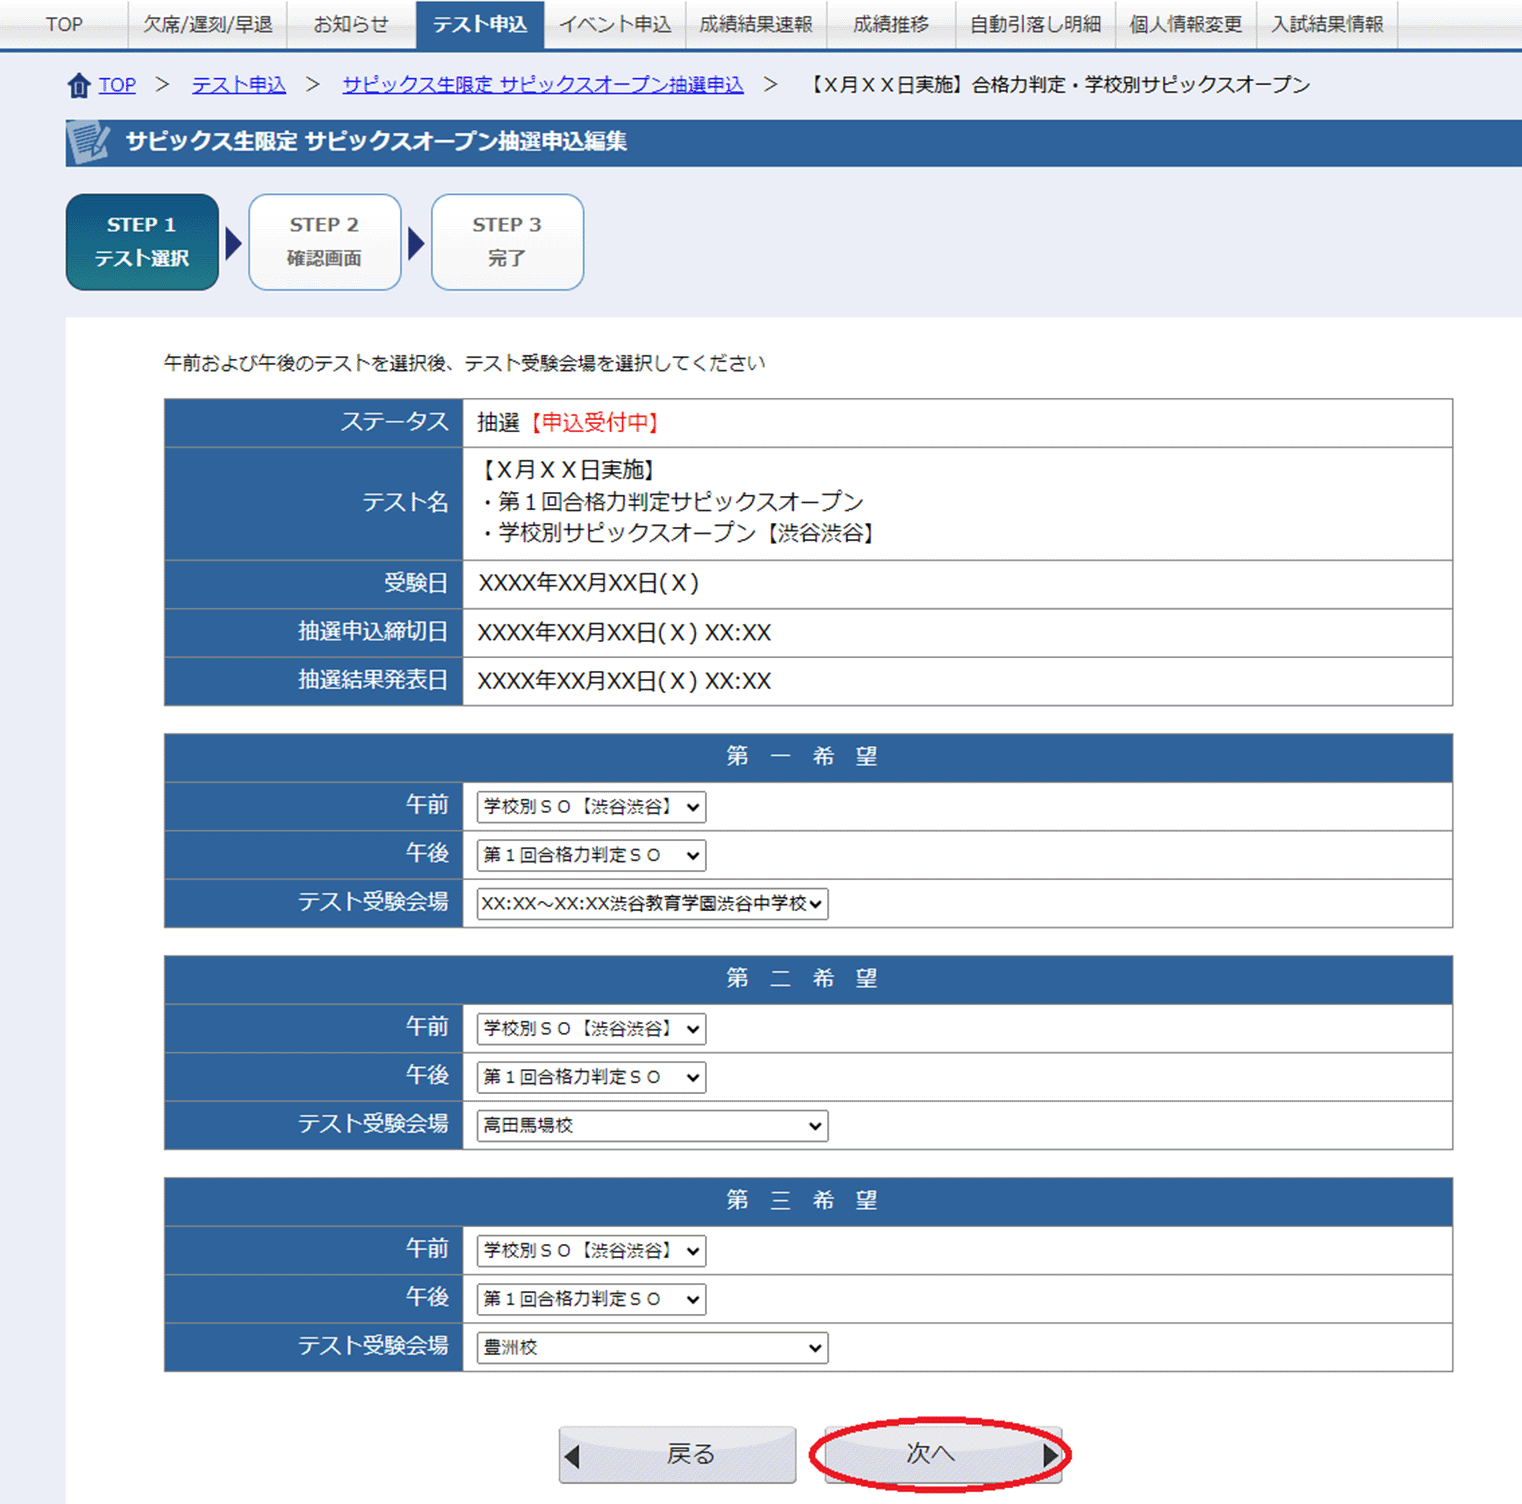Click the 受験日 row label
Screen dimensions: 1522x1504
point(416,583)
